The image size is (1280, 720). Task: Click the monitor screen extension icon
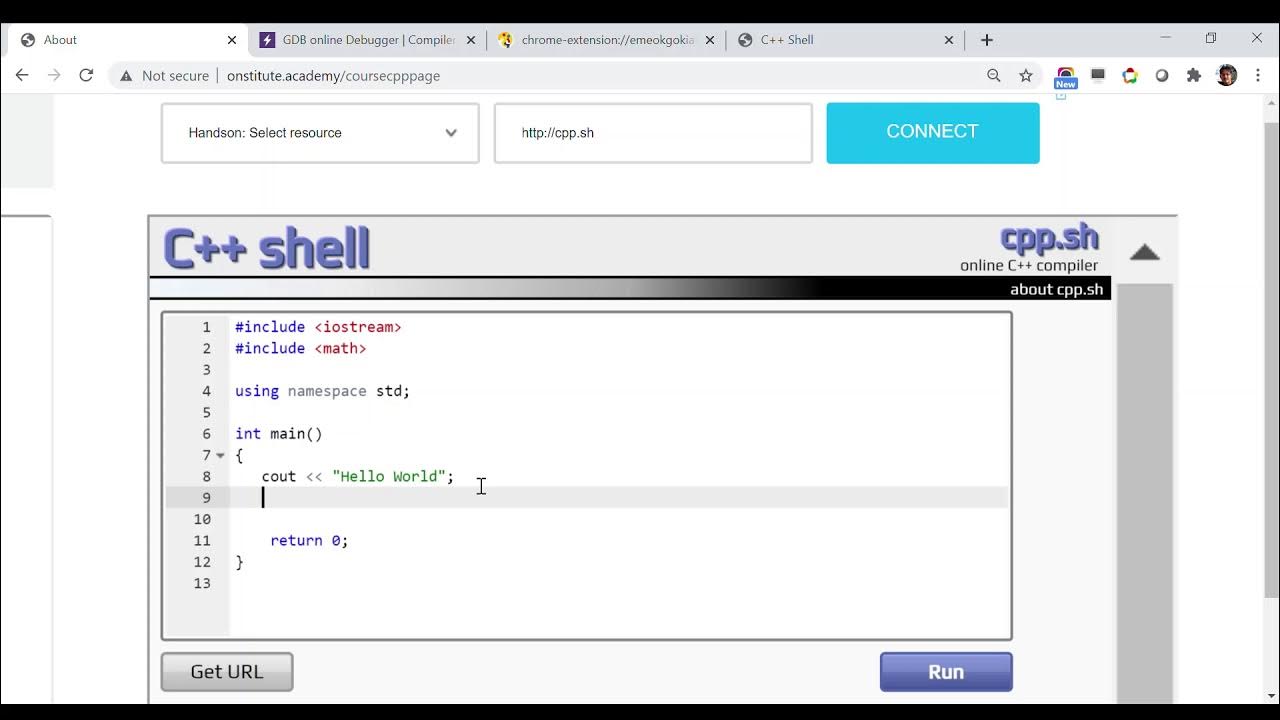[1098, 75]
